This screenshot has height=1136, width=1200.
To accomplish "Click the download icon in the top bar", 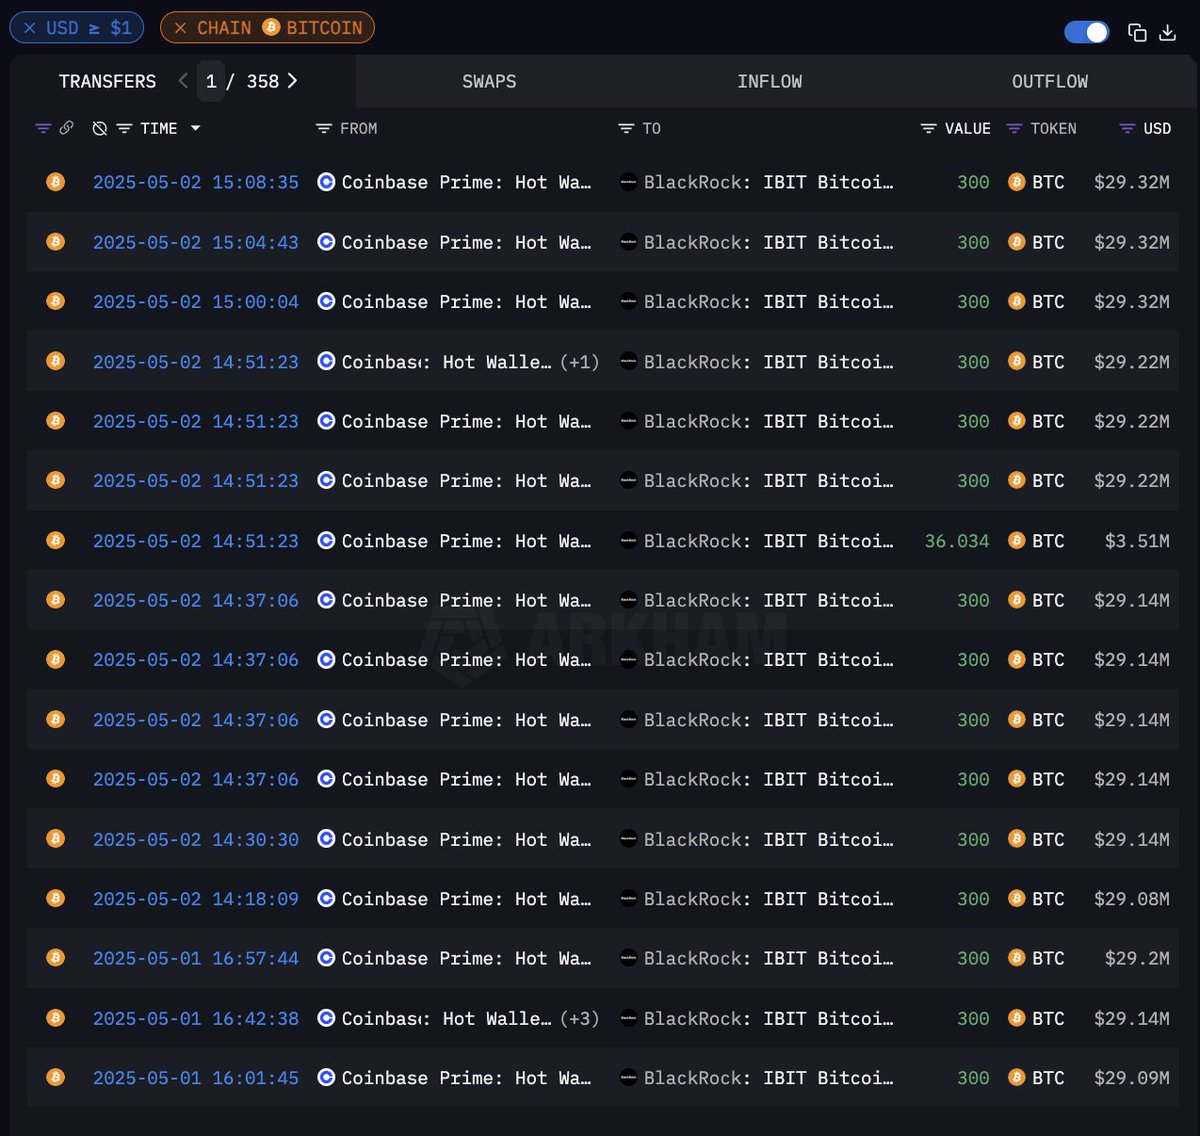I will tap(1168, 32).
